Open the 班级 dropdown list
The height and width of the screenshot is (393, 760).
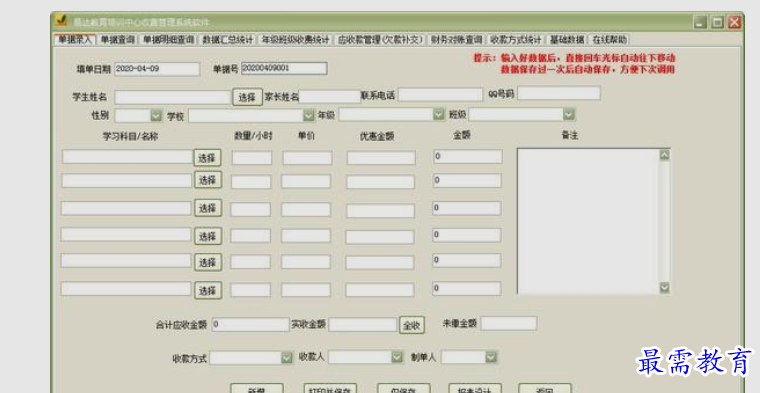(569, 114)
